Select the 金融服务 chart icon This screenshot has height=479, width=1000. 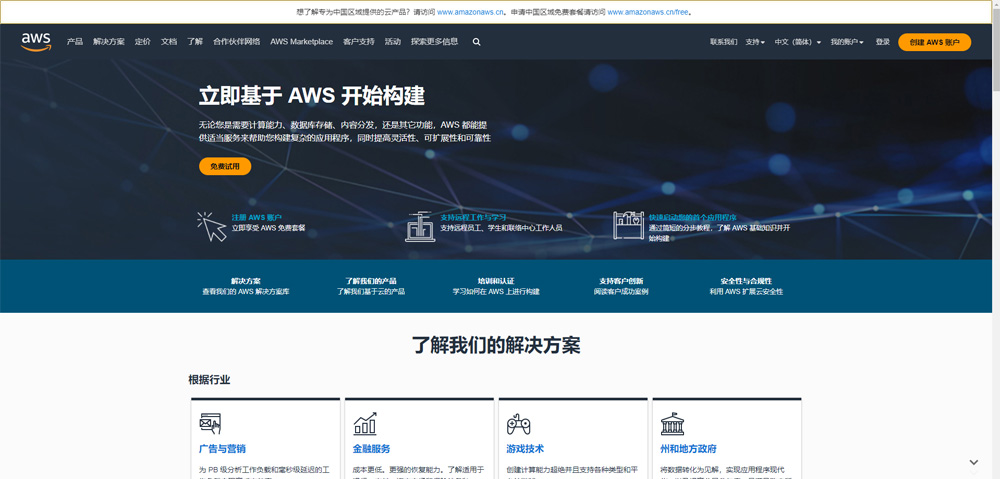pyautogui.click(x=365, y=423)
